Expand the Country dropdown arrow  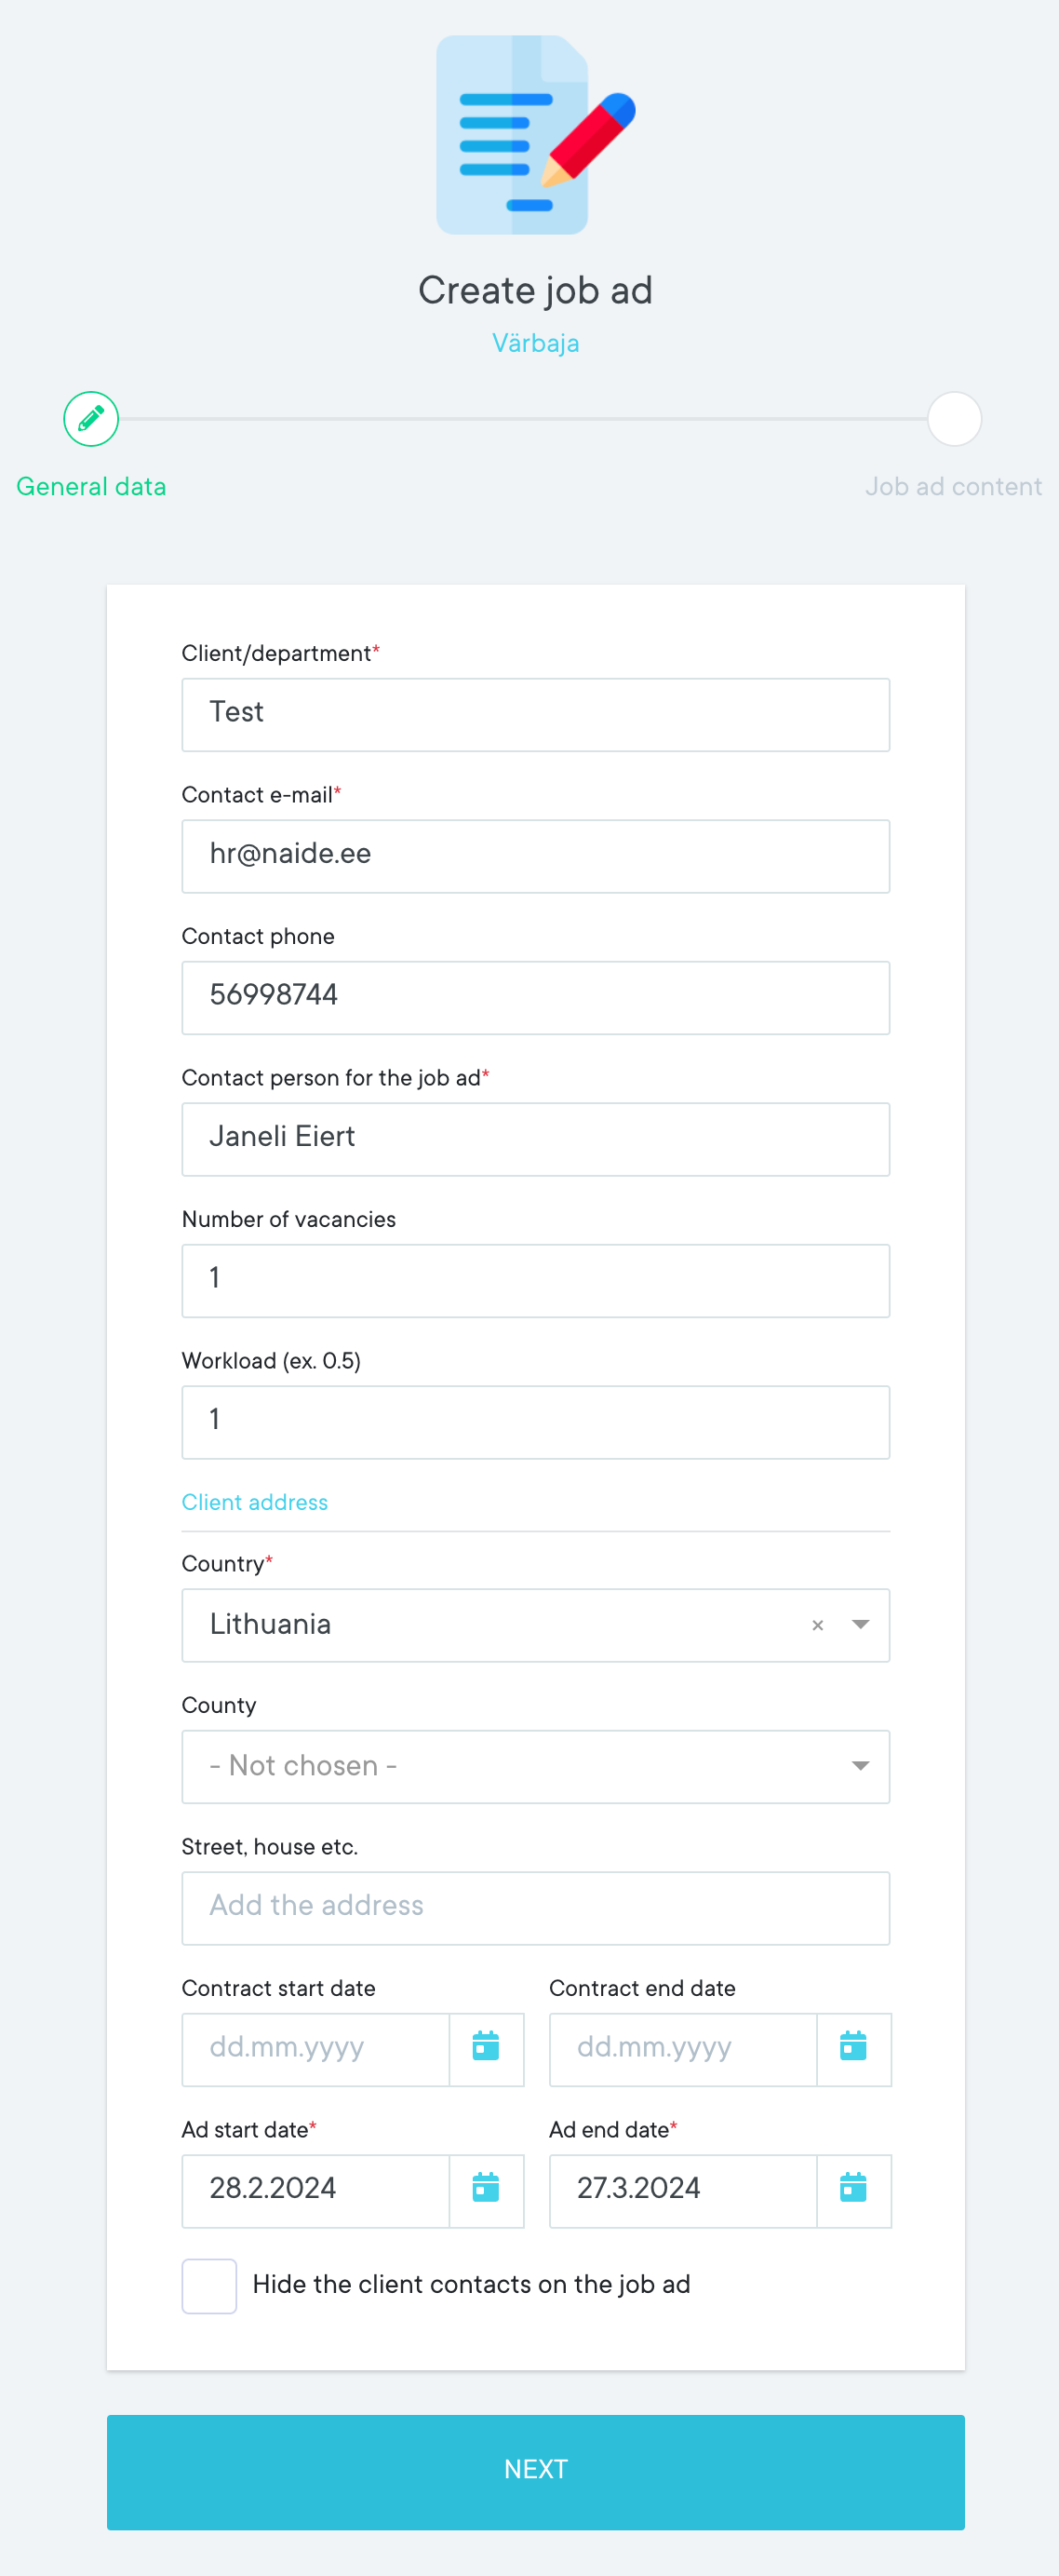pyautogui.click(x=860, y=1625)
